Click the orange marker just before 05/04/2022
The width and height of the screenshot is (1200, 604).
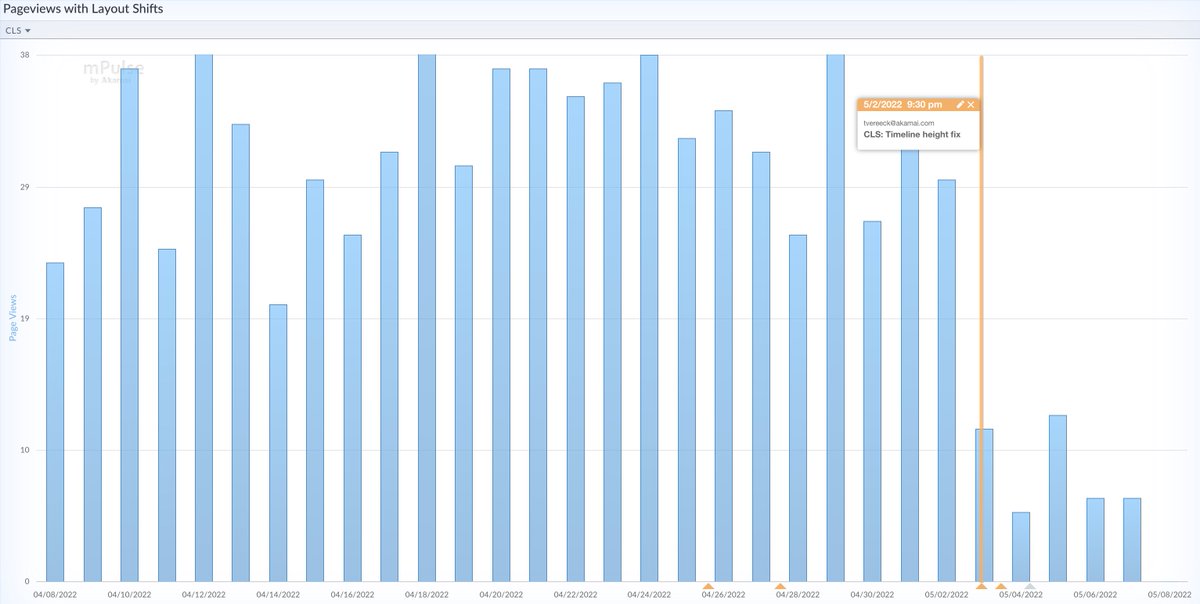point(1000,585)
